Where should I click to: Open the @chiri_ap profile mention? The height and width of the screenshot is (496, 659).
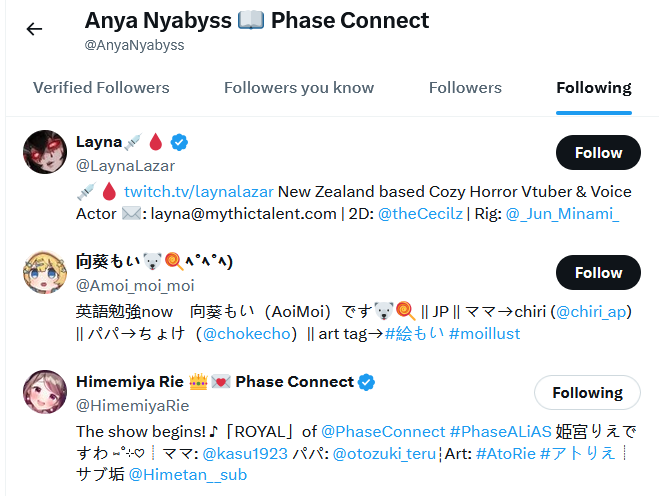coord(591,312)
